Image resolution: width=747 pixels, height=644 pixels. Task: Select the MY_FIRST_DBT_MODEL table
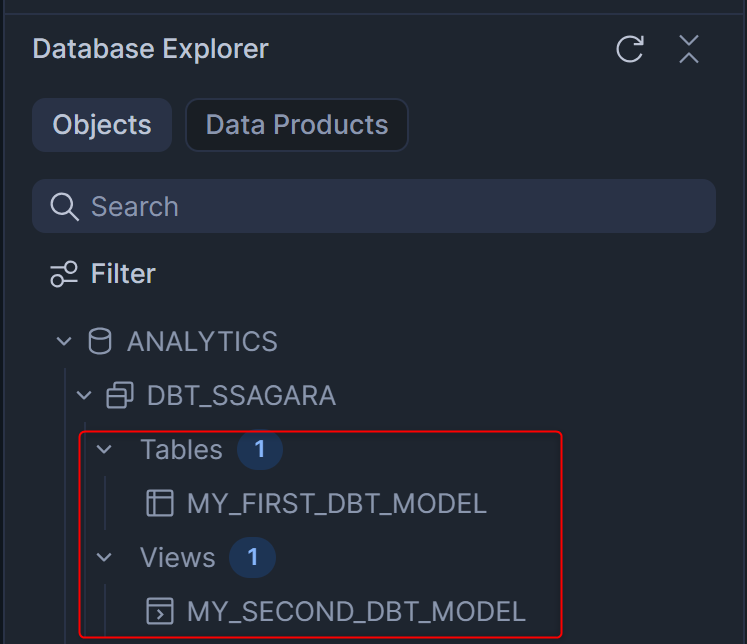pos(336,503)
